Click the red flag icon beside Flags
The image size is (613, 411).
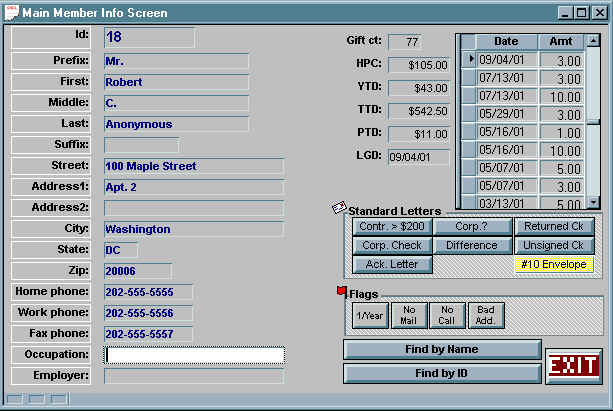341,292
